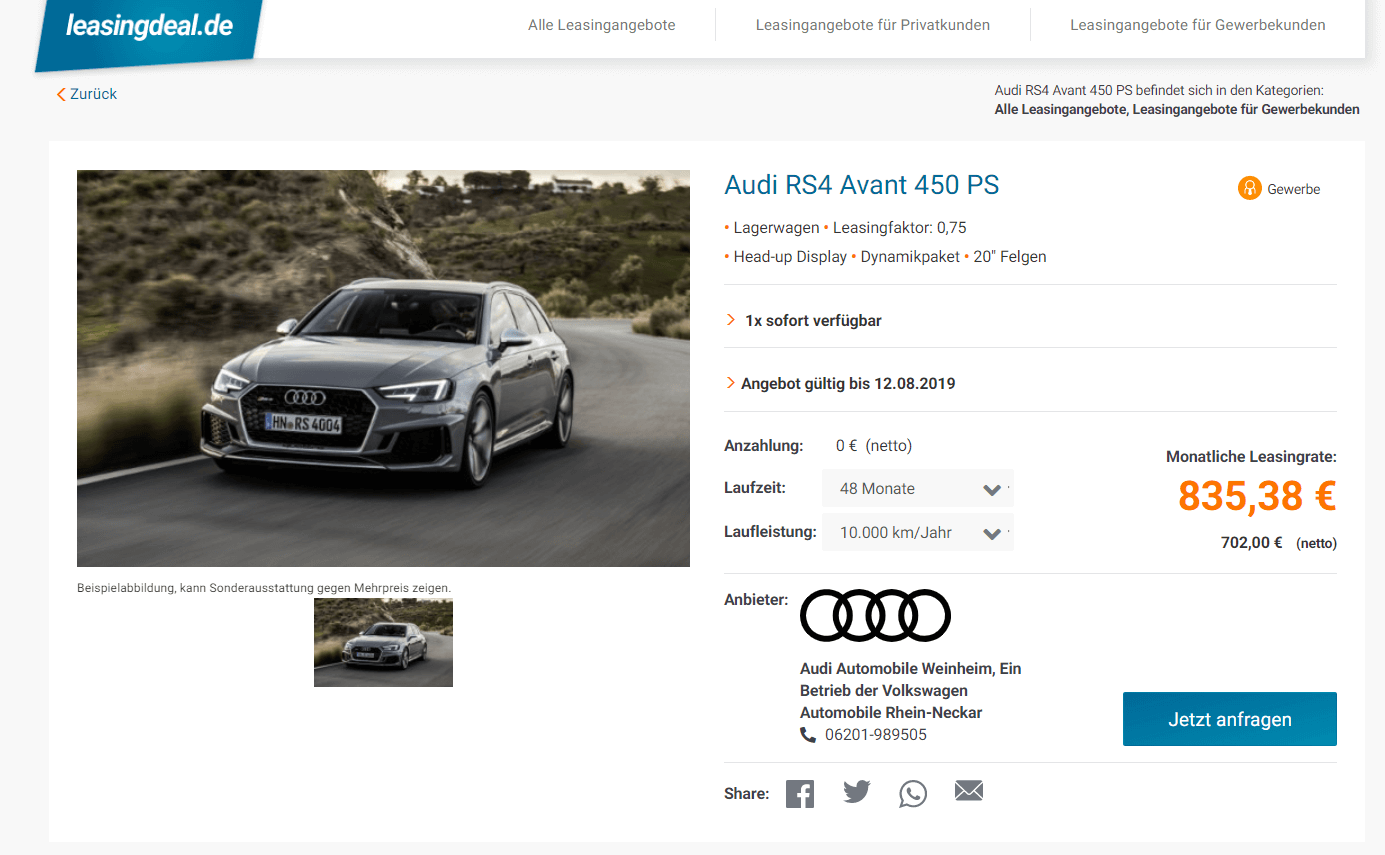Screen dimensions: 1385x855
Task: Click the orange Gewerbe badge icon
Action: 1250,188
